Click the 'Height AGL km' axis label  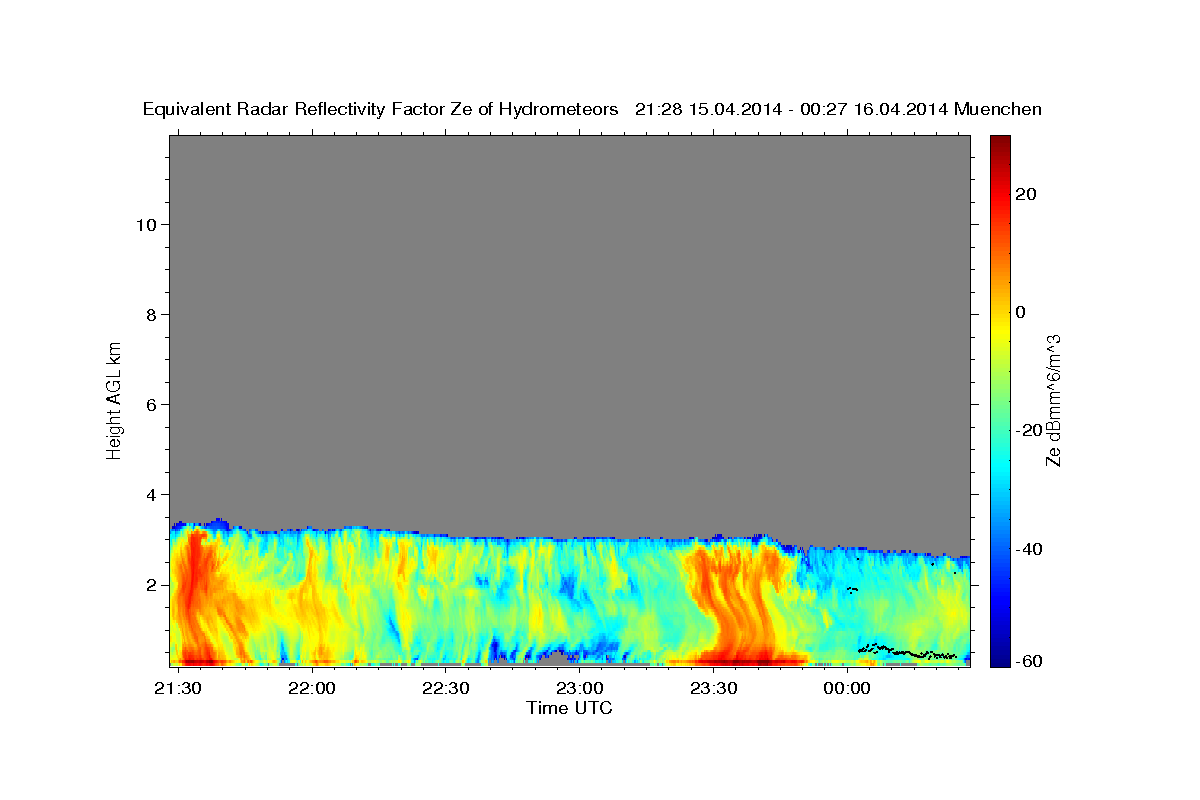tap(115, 399)
